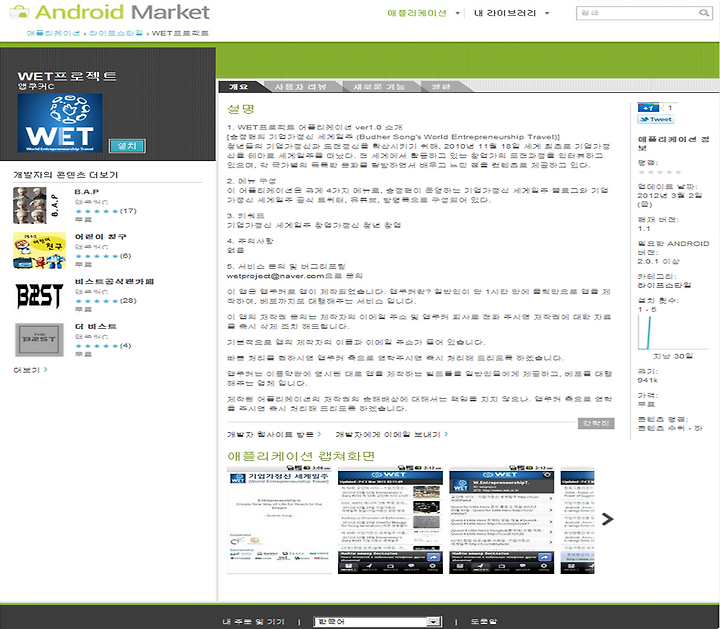Click the Android Market title text
Screen dimensions: 720x629
122,12
